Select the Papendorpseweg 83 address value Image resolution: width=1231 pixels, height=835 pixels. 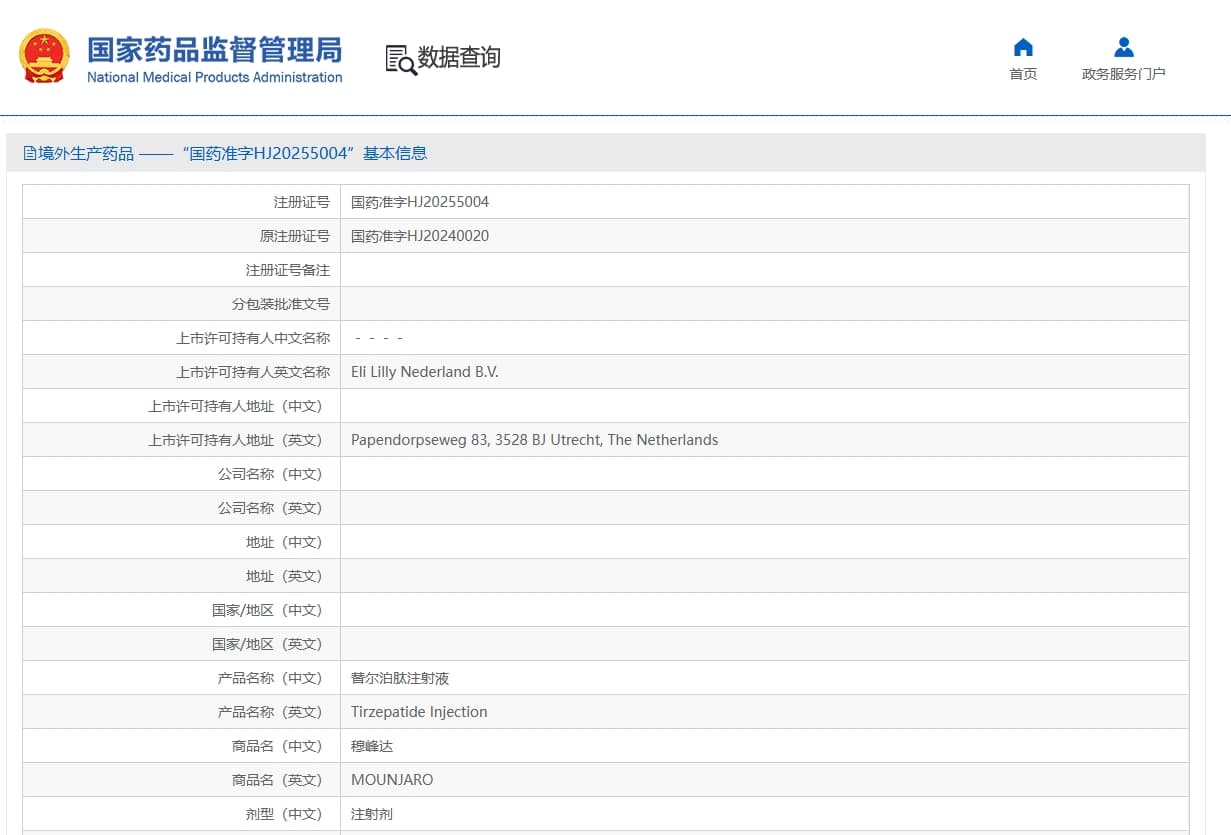click(534, 440)
